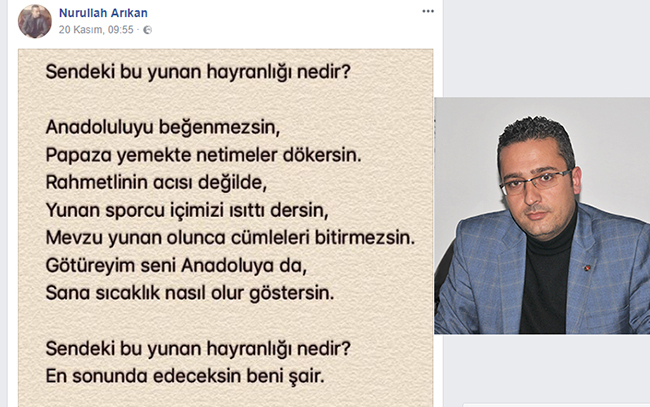Click the line 'Götüreyim seni Anadoluya da,'

[x=176, y=266]
